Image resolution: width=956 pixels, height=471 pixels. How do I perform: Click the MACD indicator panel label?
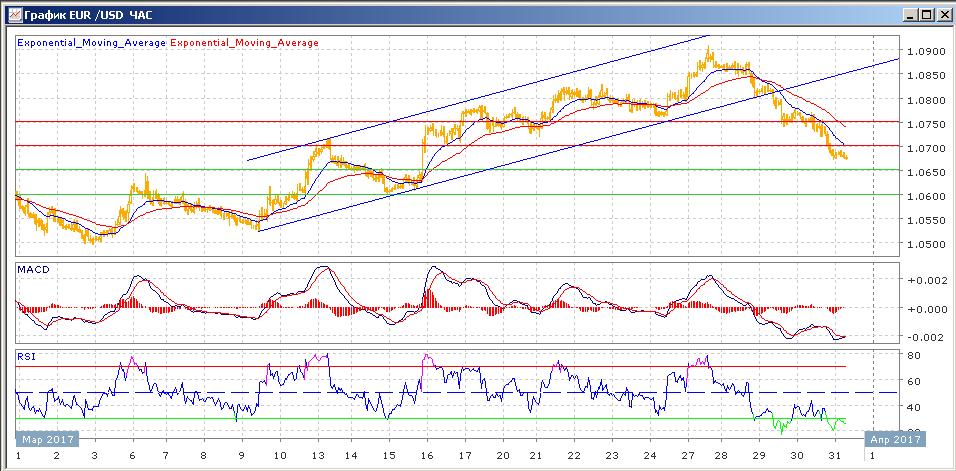(33, 270)
